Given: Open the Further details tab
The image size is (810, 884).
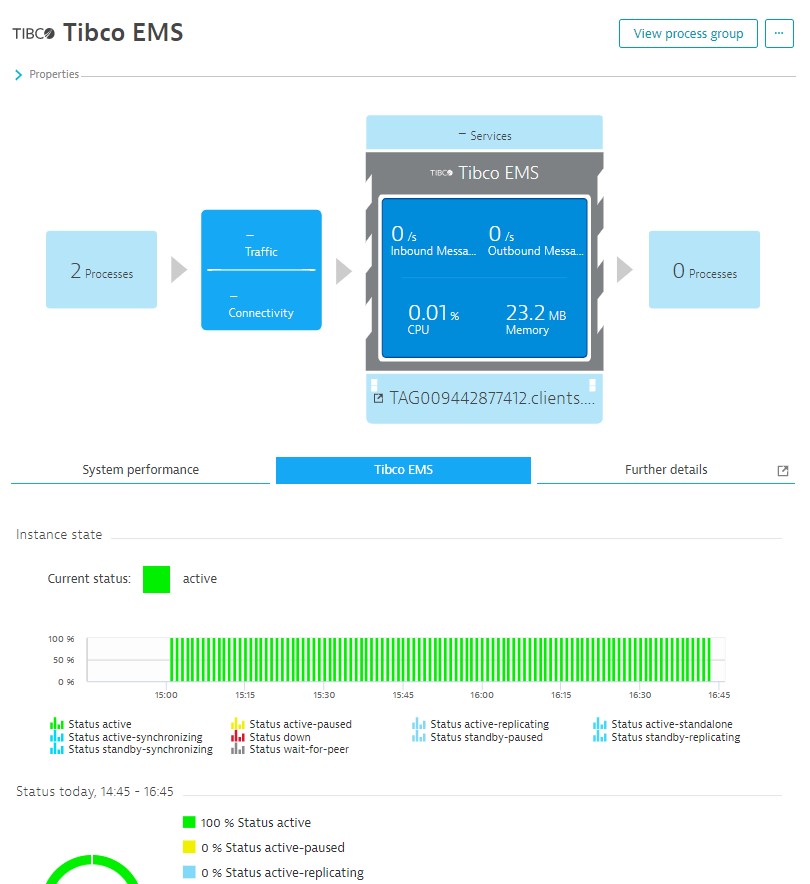Looking at the screenshot, I should point(666,470).
